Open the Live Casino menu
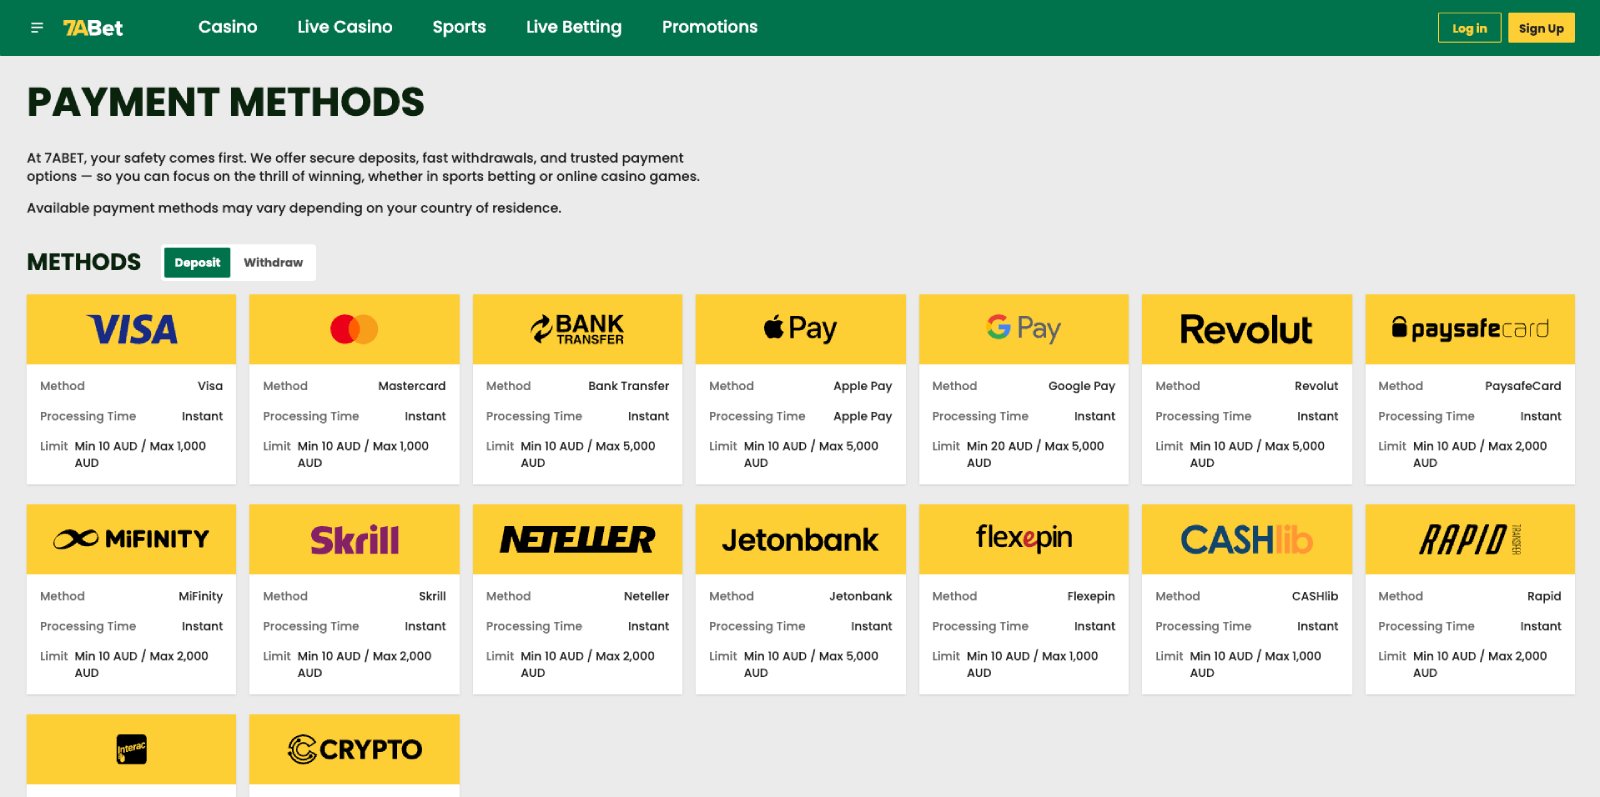The width and height of the screenshot is (1600, 797). tap(345, 27)
